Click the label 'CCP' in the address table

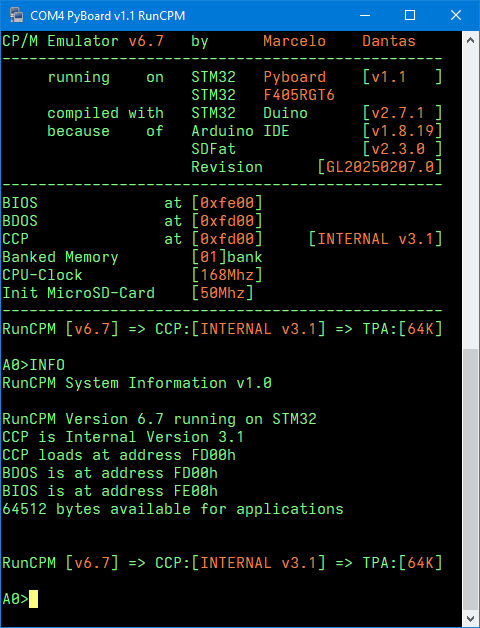point(16,239)
